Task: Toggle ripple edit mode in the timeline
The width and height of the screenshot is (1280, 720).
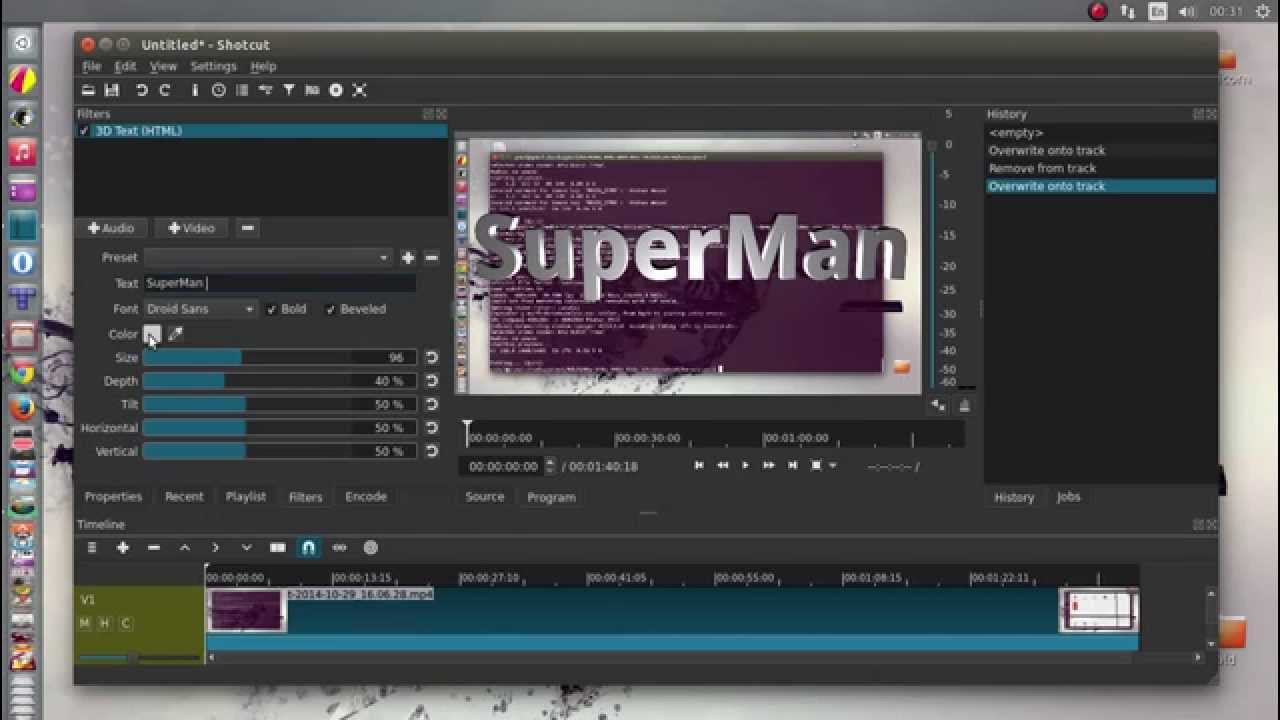Action: pyautogui.click(x=340, y=548)
